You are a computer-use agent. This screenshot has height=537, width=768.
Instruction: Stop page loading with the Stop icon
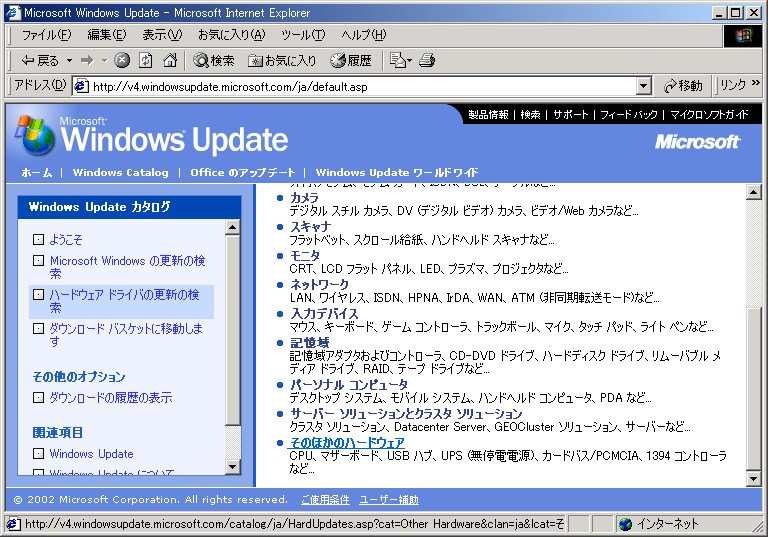[122, 60]
